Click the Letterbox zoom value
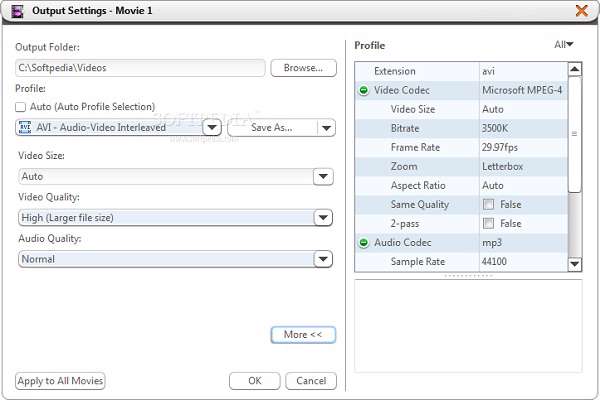This screenshot has height=400, width=600. [502, 167]
